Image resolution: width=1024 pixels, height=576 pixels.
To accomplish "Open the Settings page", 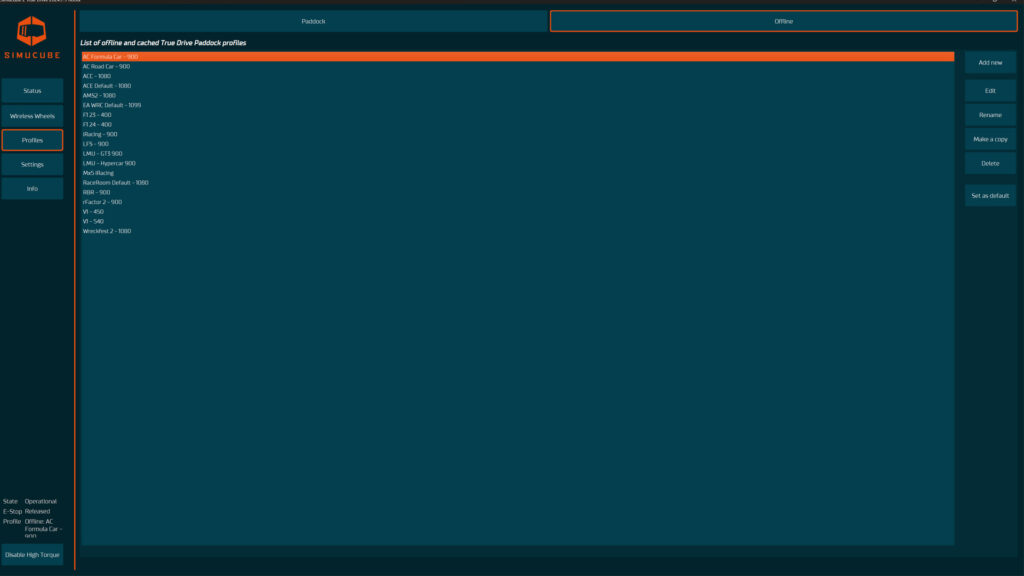I will 32,164.
